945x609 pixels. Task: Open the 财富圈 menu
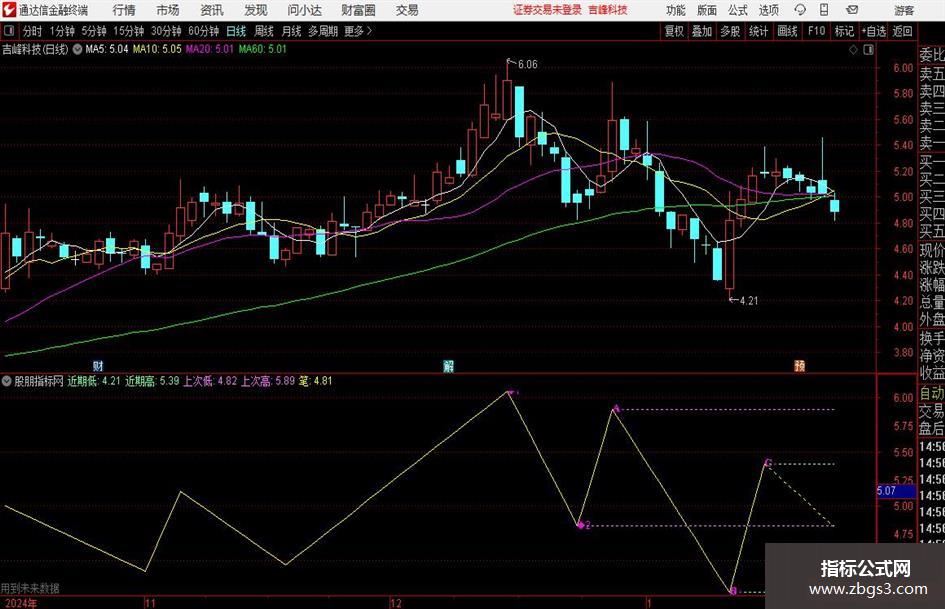[x=358, y=10]
